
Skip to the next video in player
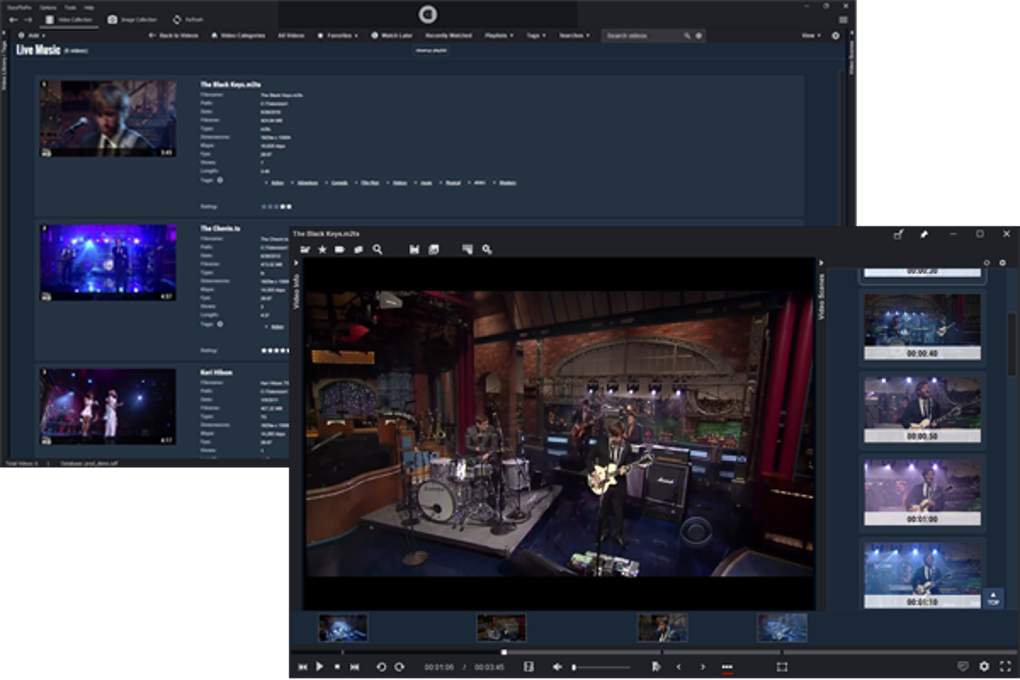click(355, 666)
